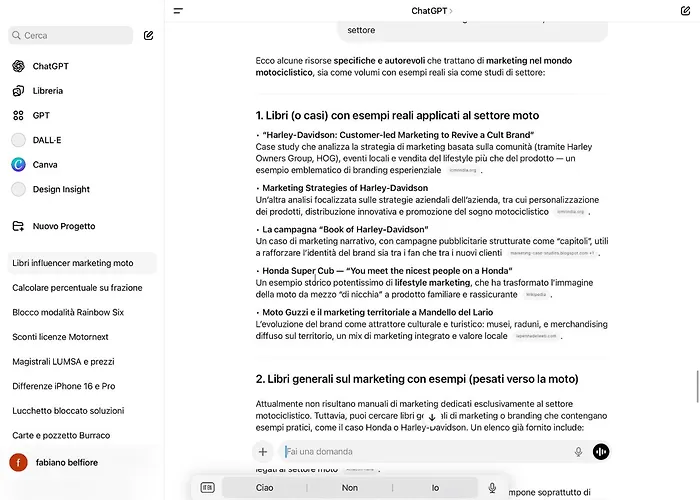Click the 'Libreria' sidebar label
Image resolution: width=700 pixels, height=500 pixels.
[x=48, y=91]
